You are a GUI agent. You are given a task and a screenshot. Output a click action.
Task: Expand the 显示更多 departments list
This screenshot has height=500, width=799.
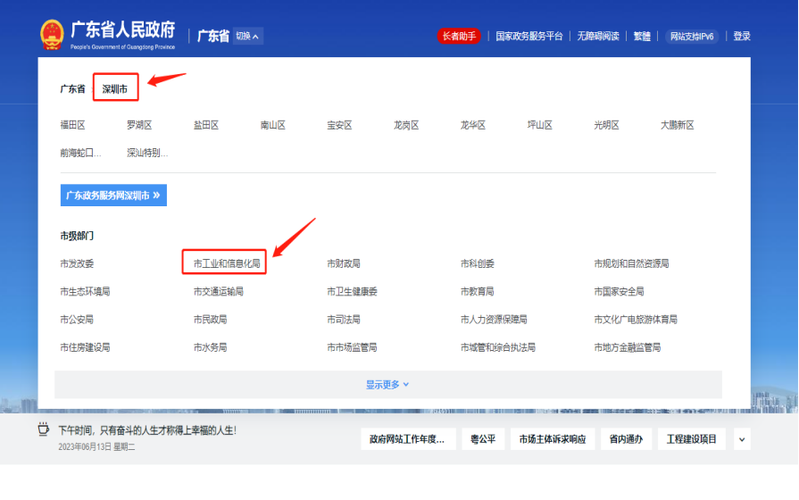coord(387,385)
